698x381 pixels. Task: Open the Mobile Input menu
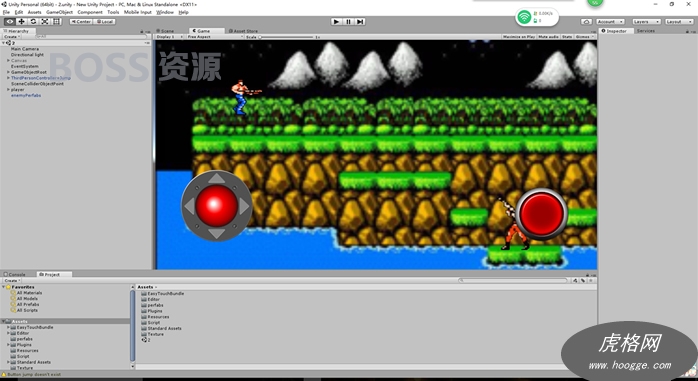pos(138,12)
